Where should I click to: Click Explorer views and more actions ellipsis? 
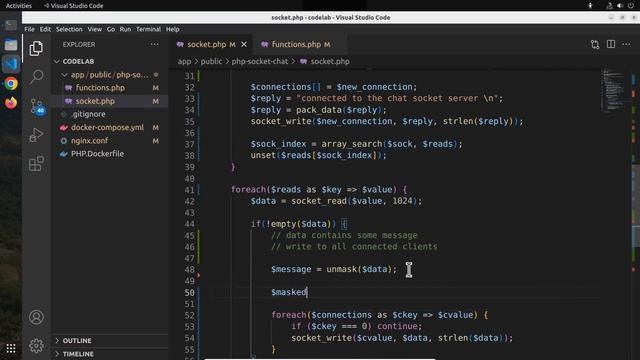(x=154, y=44)
